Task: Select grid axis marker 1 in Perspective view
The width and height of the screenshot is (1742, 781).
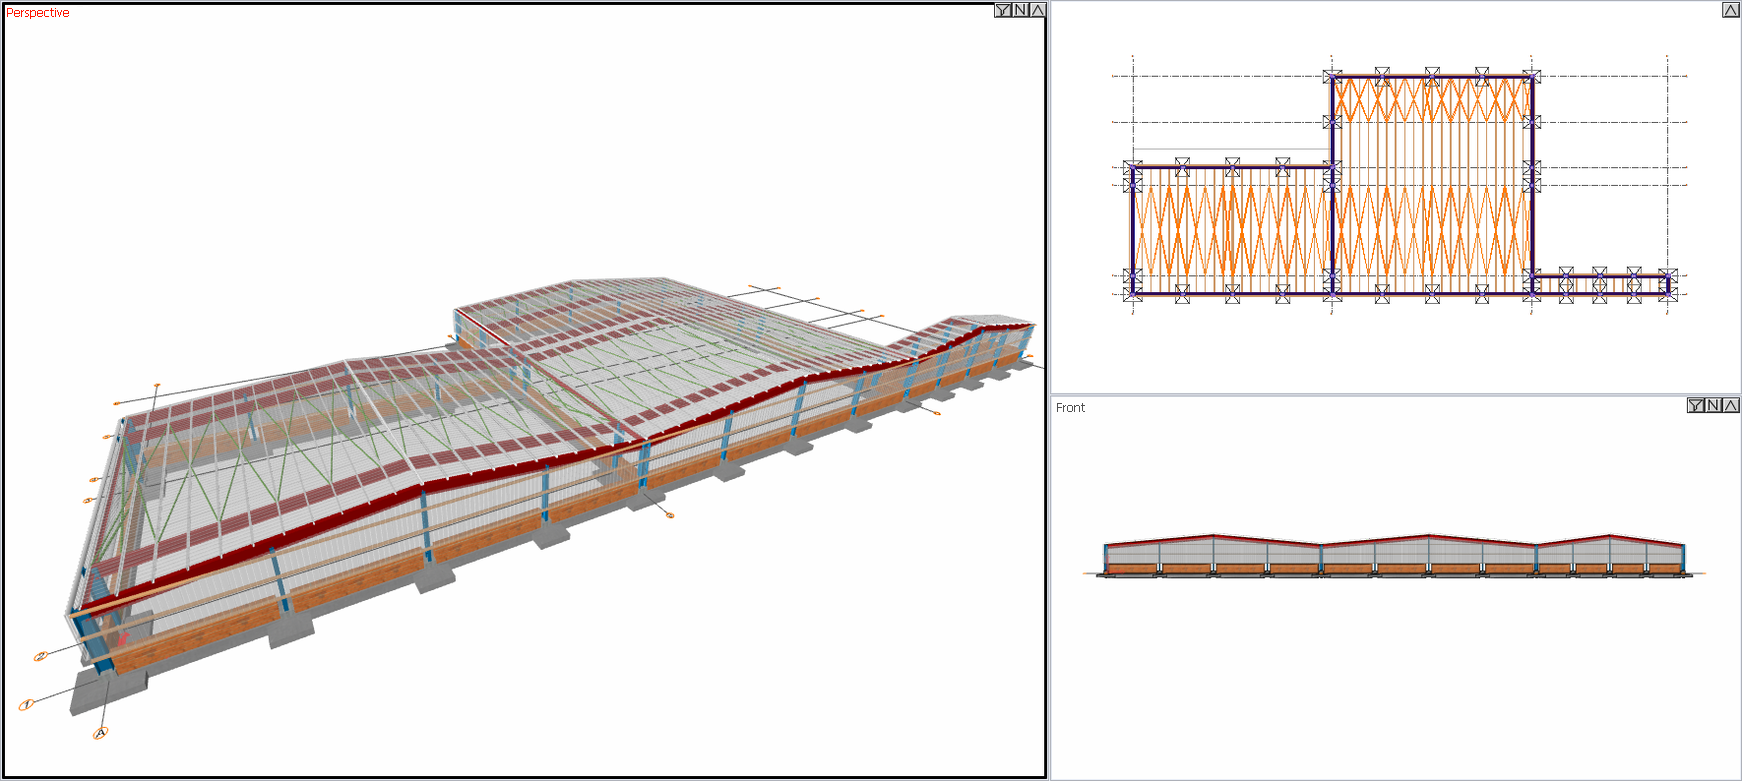Action: 27,704
